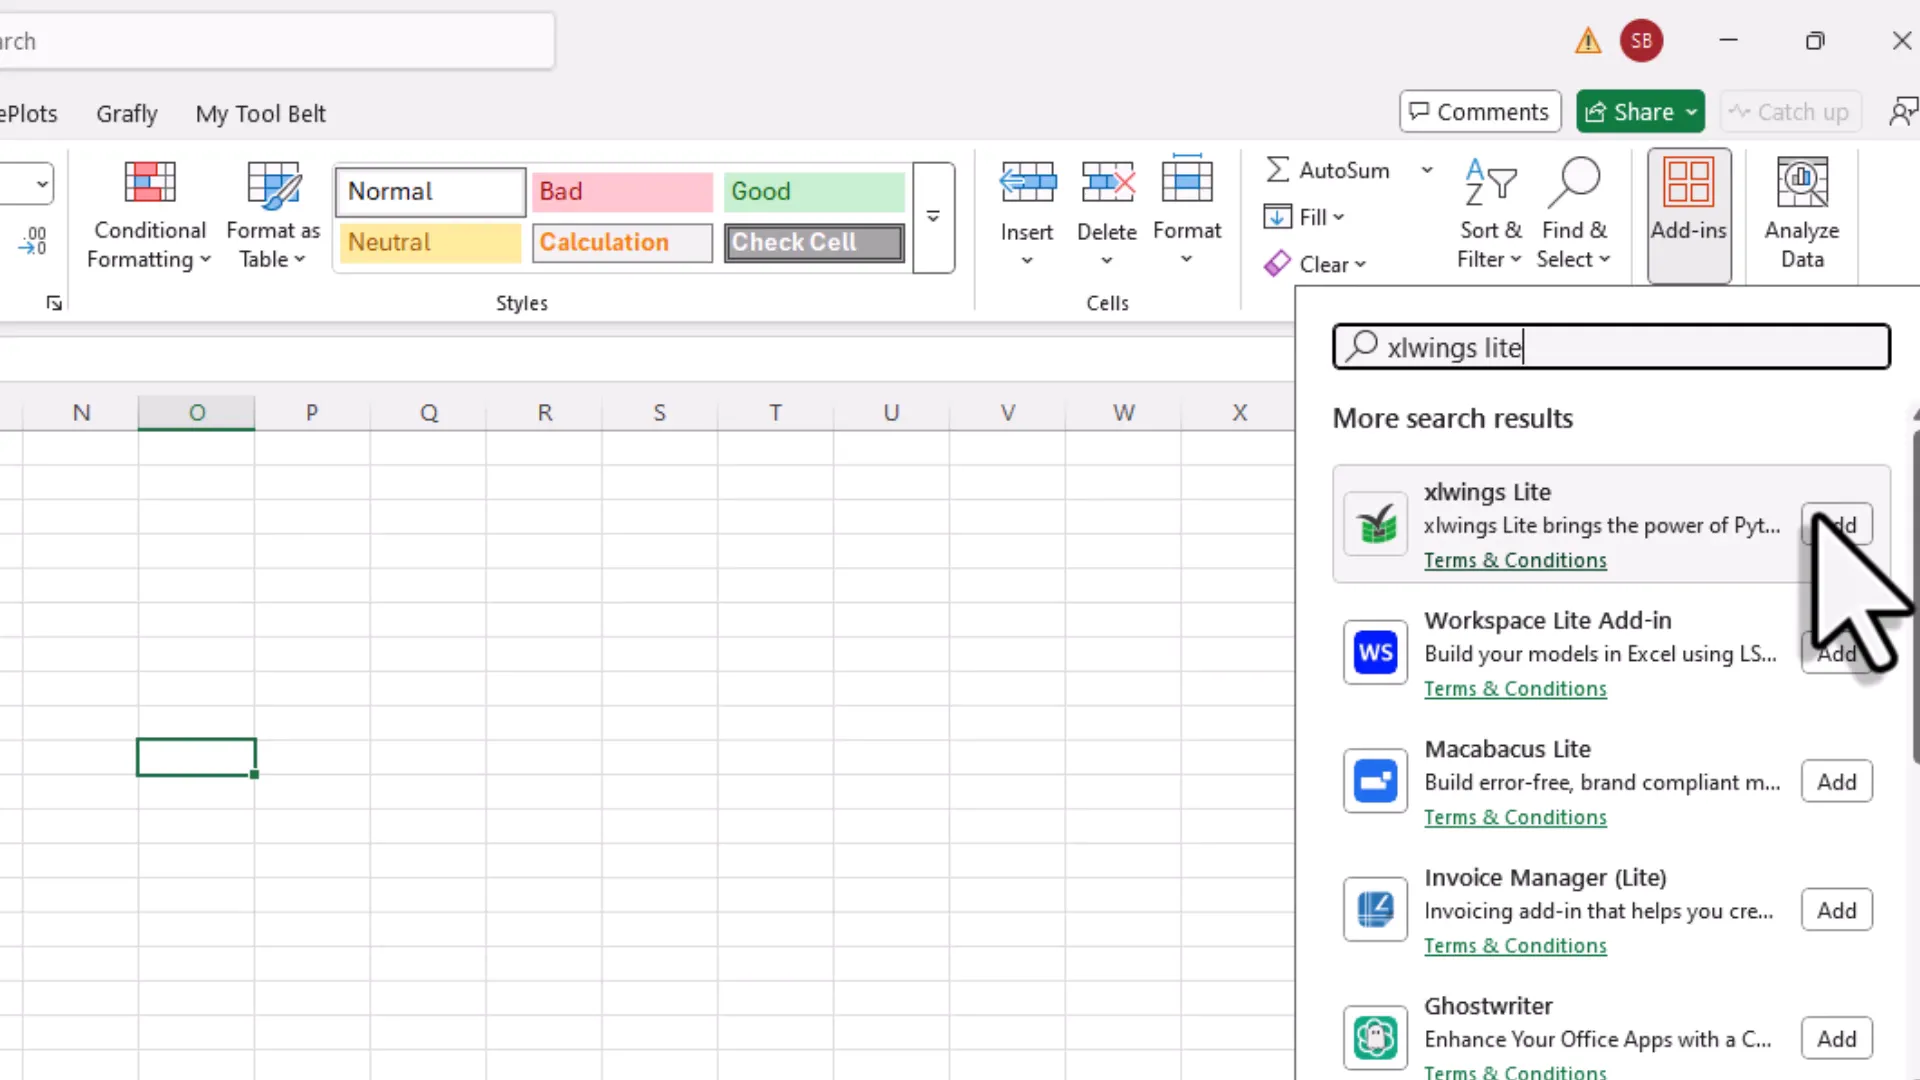
Task: Open the Format menu in Cells group
Action: pos(1186,214)
